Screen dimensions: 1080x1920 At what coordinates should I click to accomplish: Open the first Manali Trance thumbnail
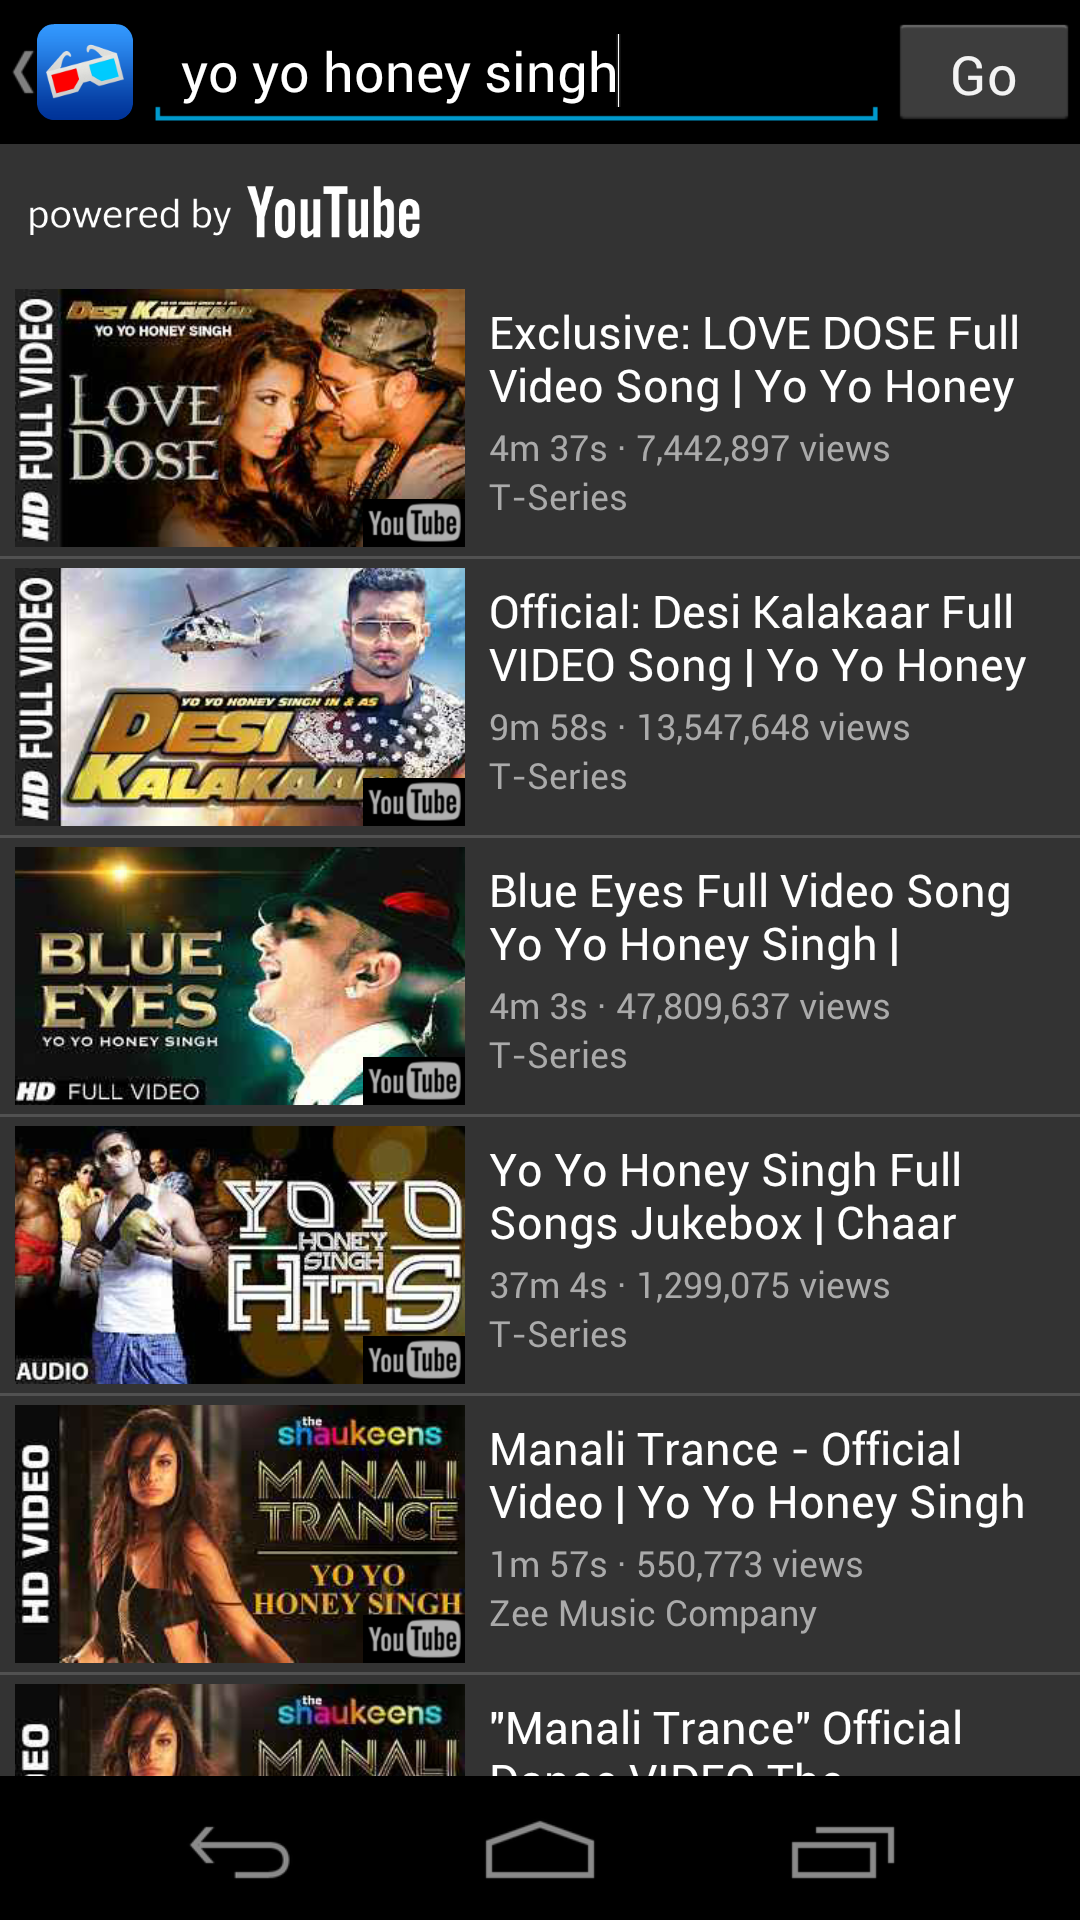pos(240,1534)
